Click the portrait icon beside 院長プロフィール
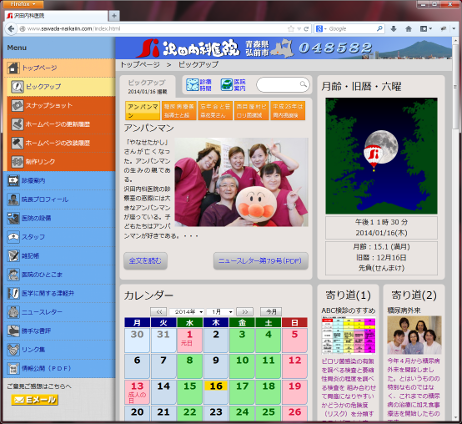Image resolution: width=462 pixels, height=424 pixels. point(13,199)
